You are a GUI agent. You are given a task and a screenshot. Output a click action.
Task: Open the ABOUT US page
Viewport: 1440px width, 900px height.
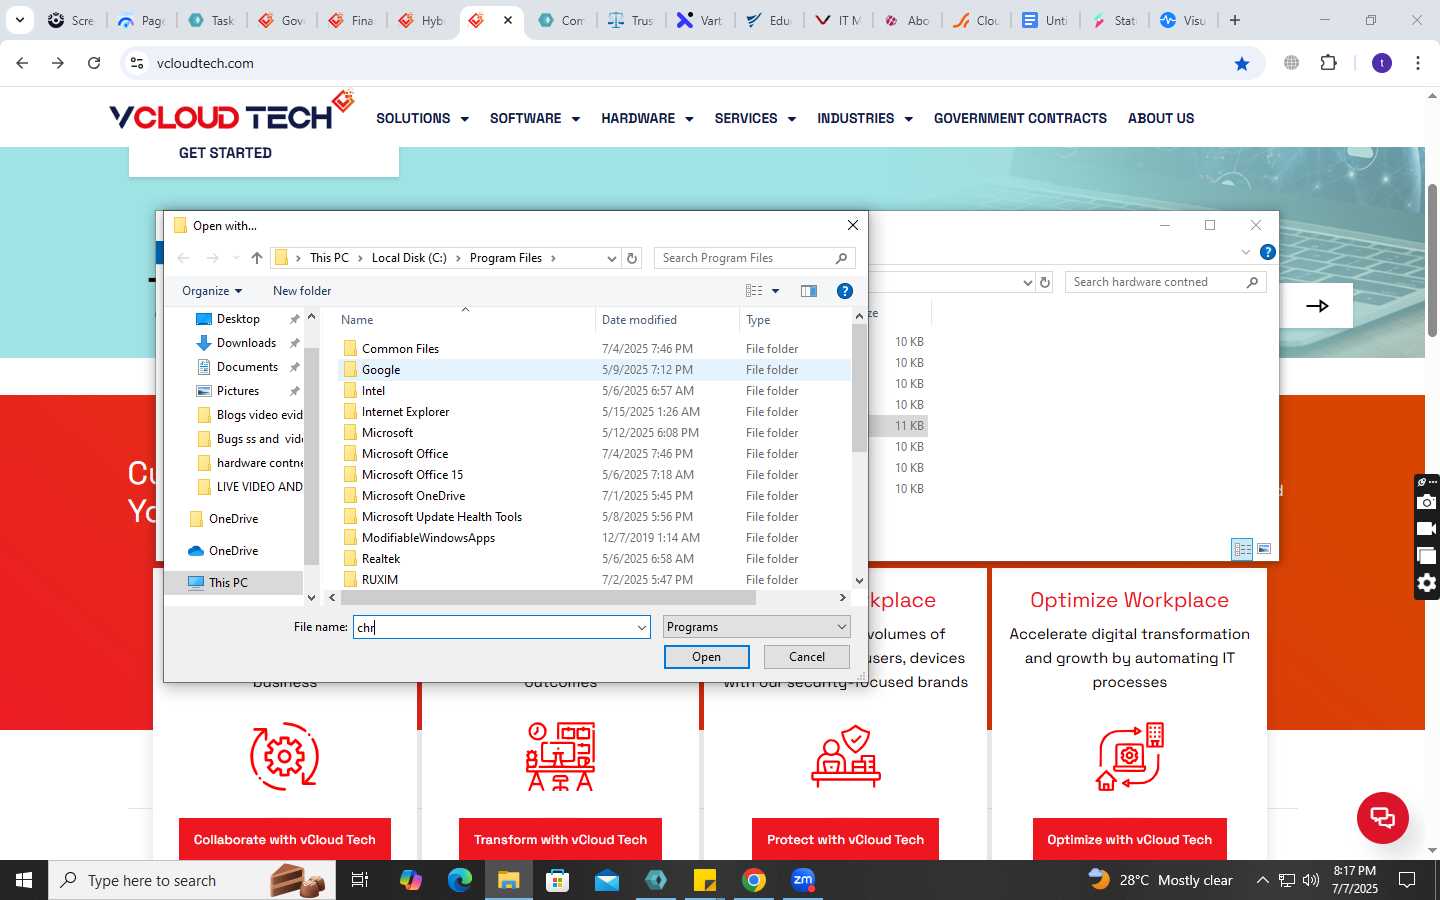(x=1161, y=118)
